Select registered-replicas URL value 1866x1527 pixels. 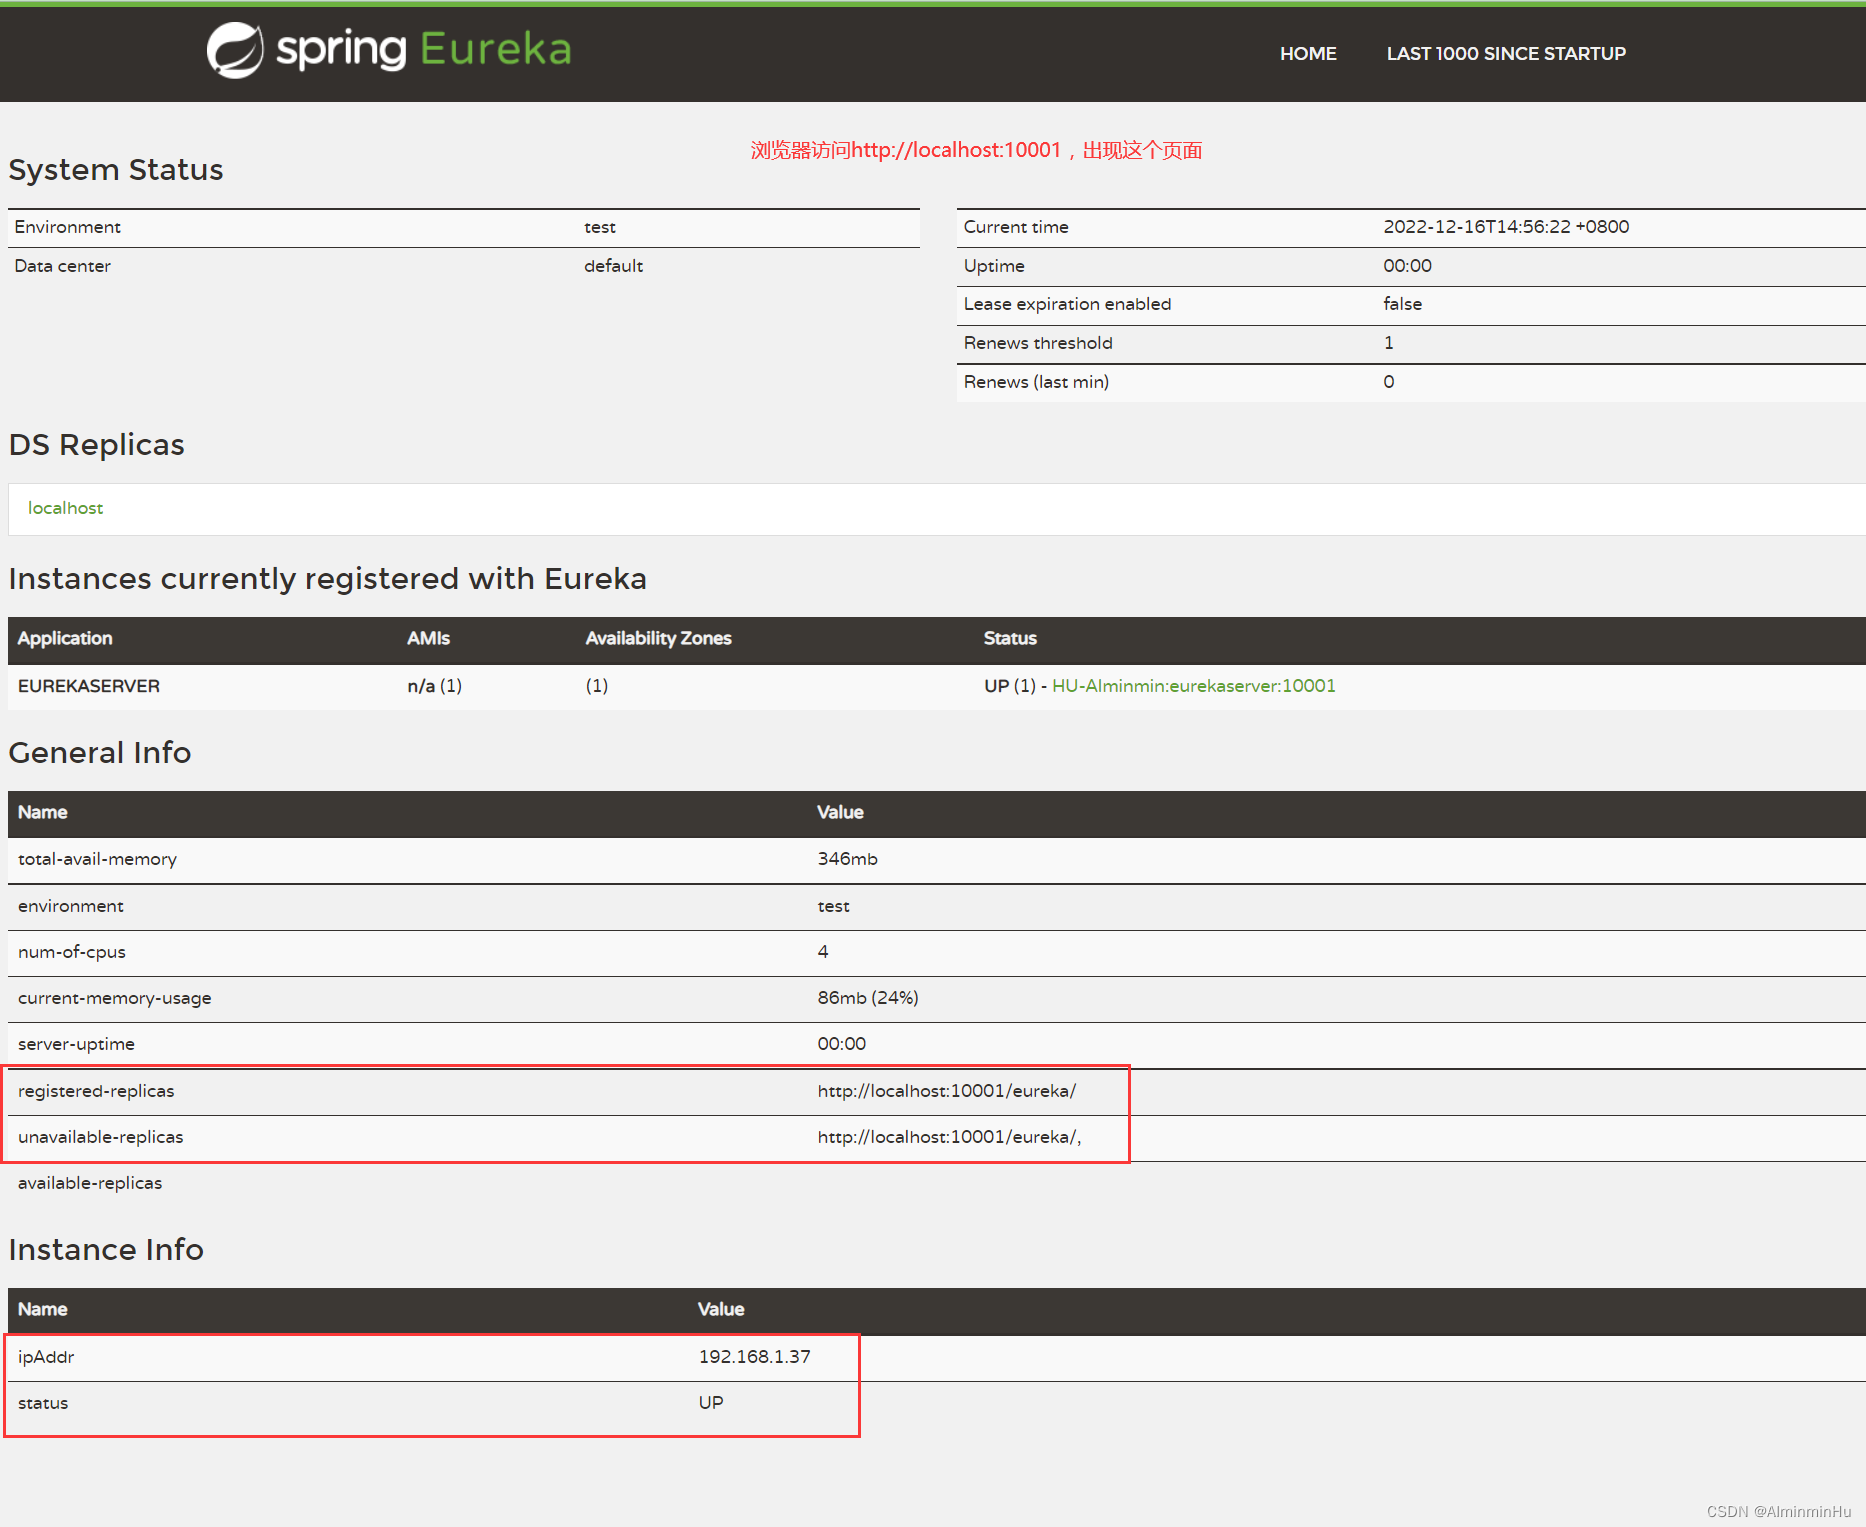coord(946,1091)
